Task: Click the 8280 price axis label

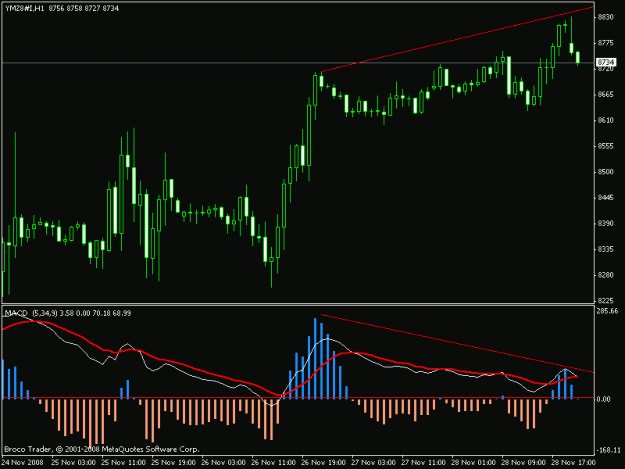Action: pyautogui.click(x=605, y=275)
